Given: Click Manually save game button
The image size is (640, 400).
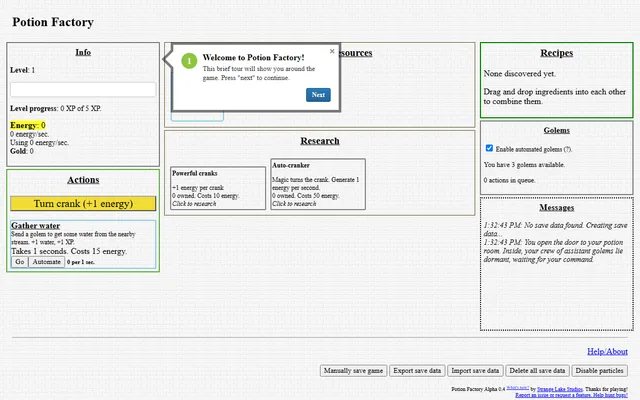Looking at the screenshot, I should point(353,371).
